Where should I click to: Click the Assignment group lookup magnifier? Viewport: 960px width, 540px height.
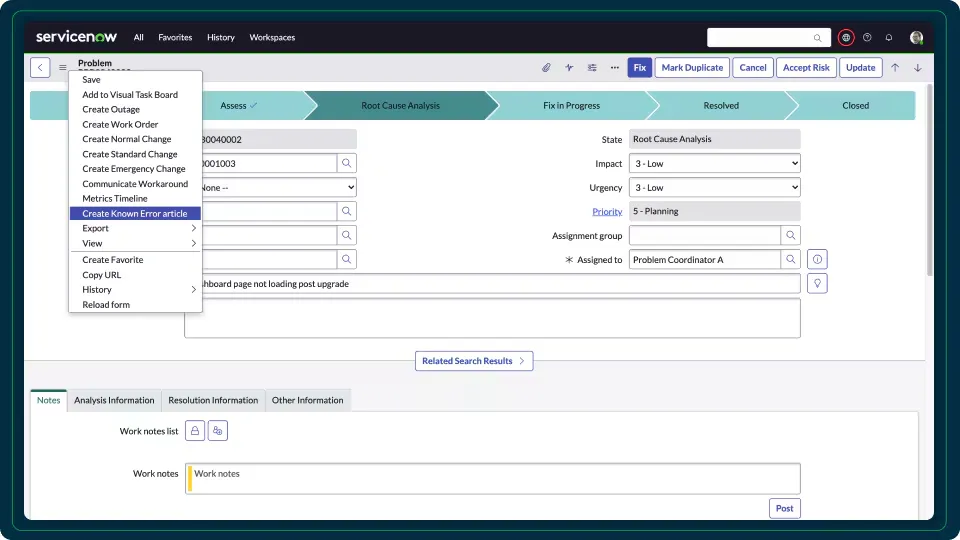click(790, 236)
